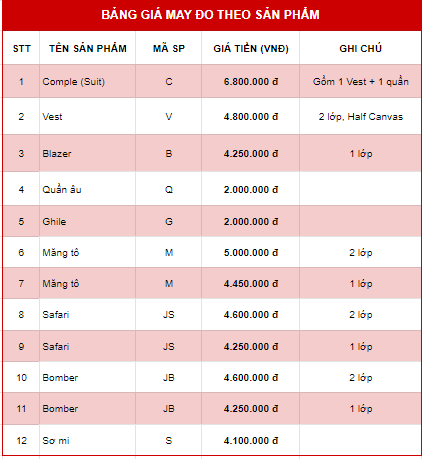
Task: Select the 6.800.000 đ price cell
Action: (251, 82)
